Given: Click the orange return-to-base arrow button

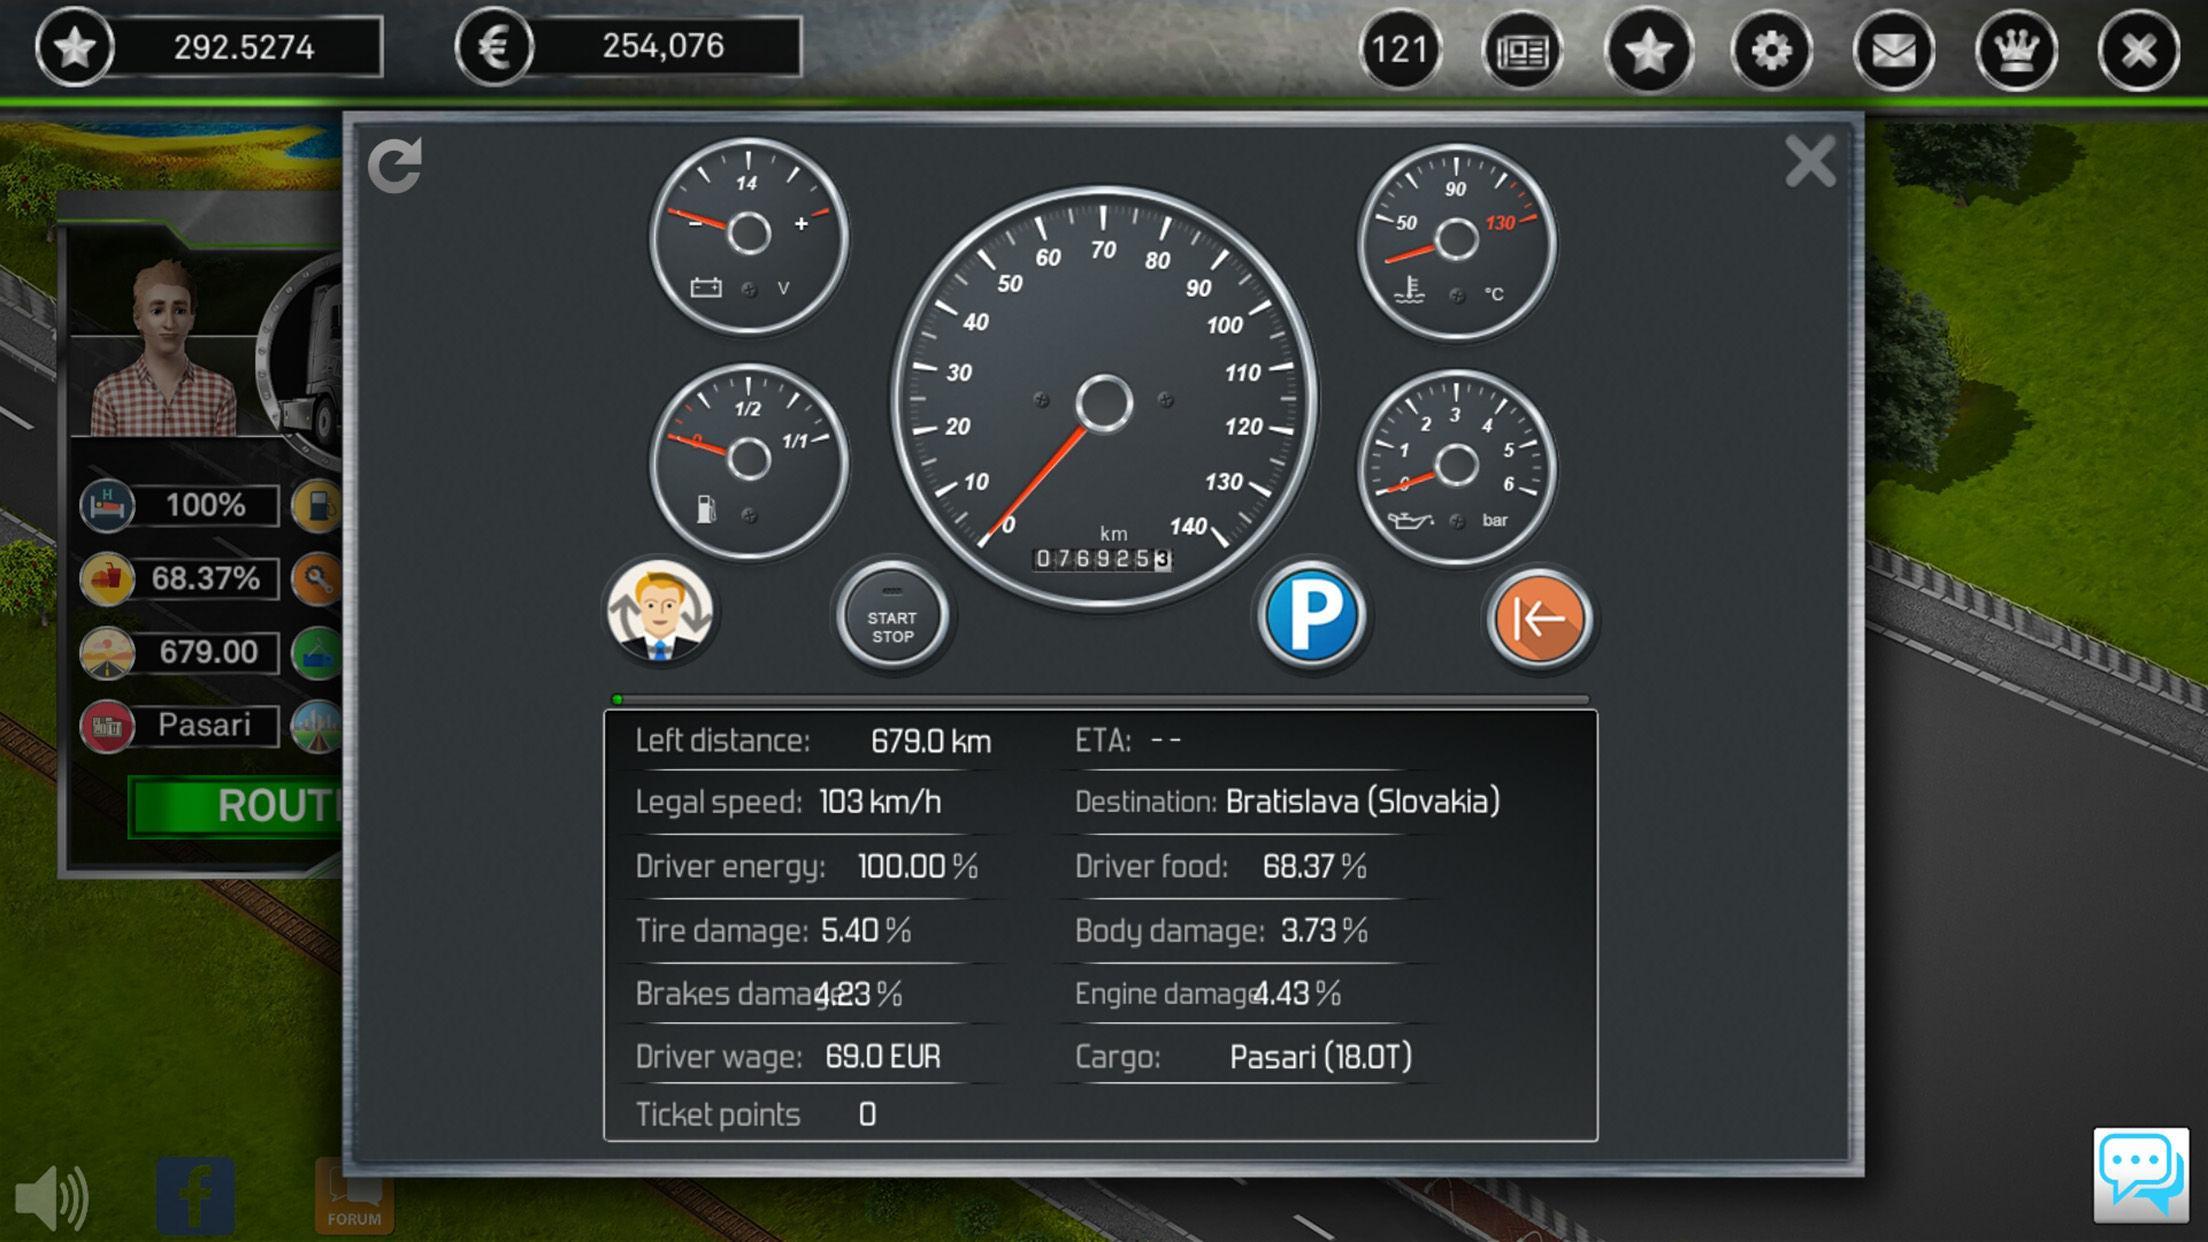Looking at the screenshot, I should (1538, 619).
